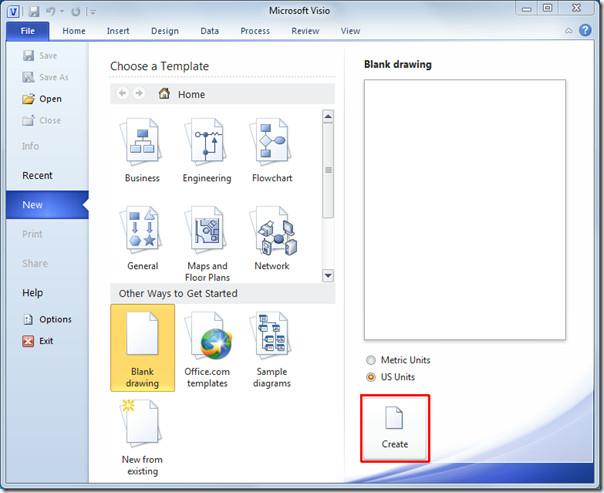Click Exit in the sidebar
Viewport: 604px width, 493px height.
[x=38, y=341]
